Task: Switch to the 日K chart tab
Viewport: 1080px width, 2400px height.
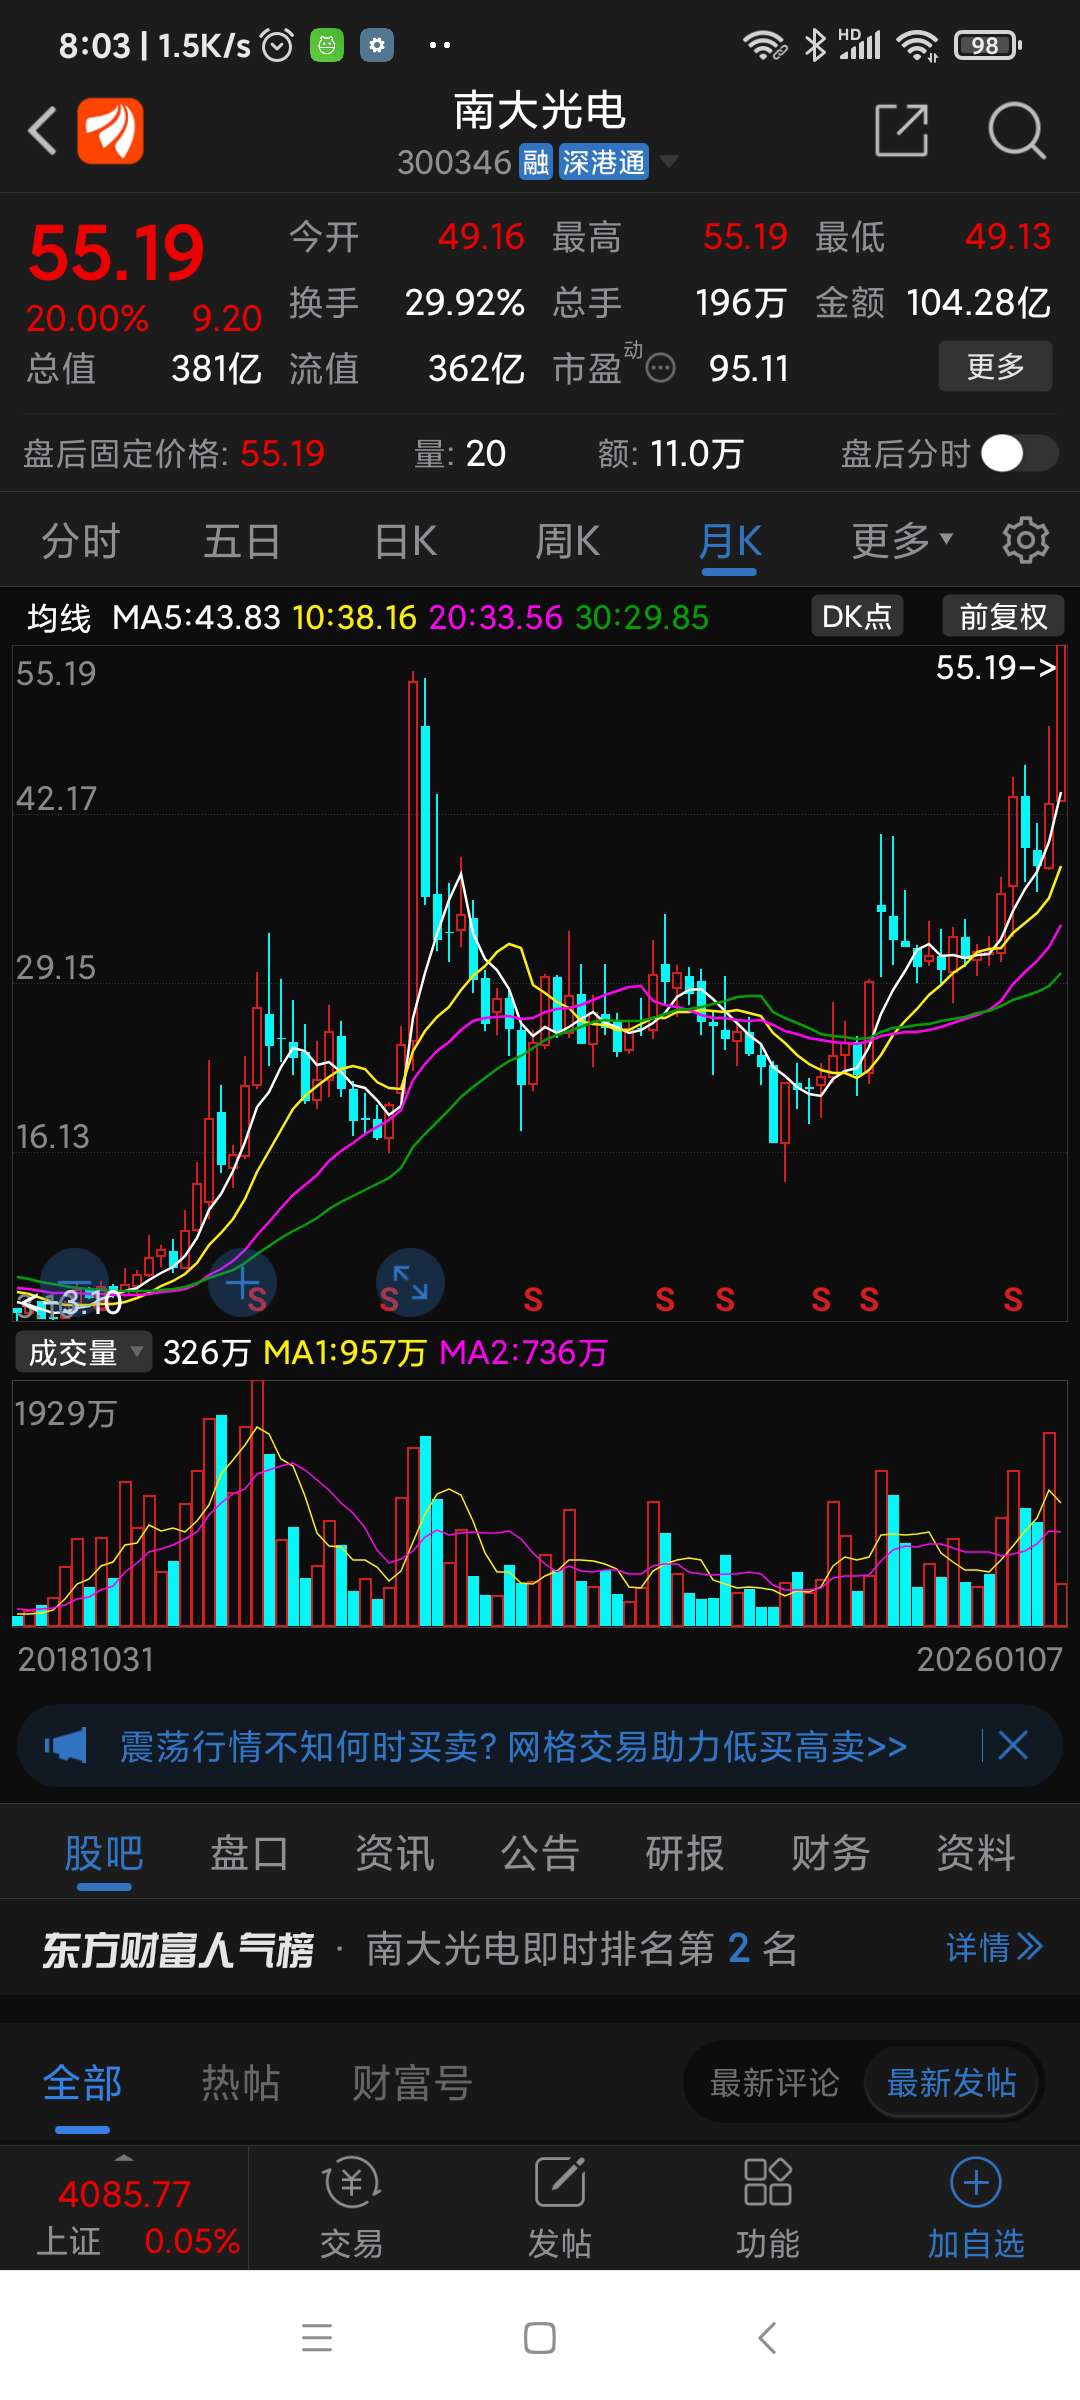Action: (x=406, y=541)
